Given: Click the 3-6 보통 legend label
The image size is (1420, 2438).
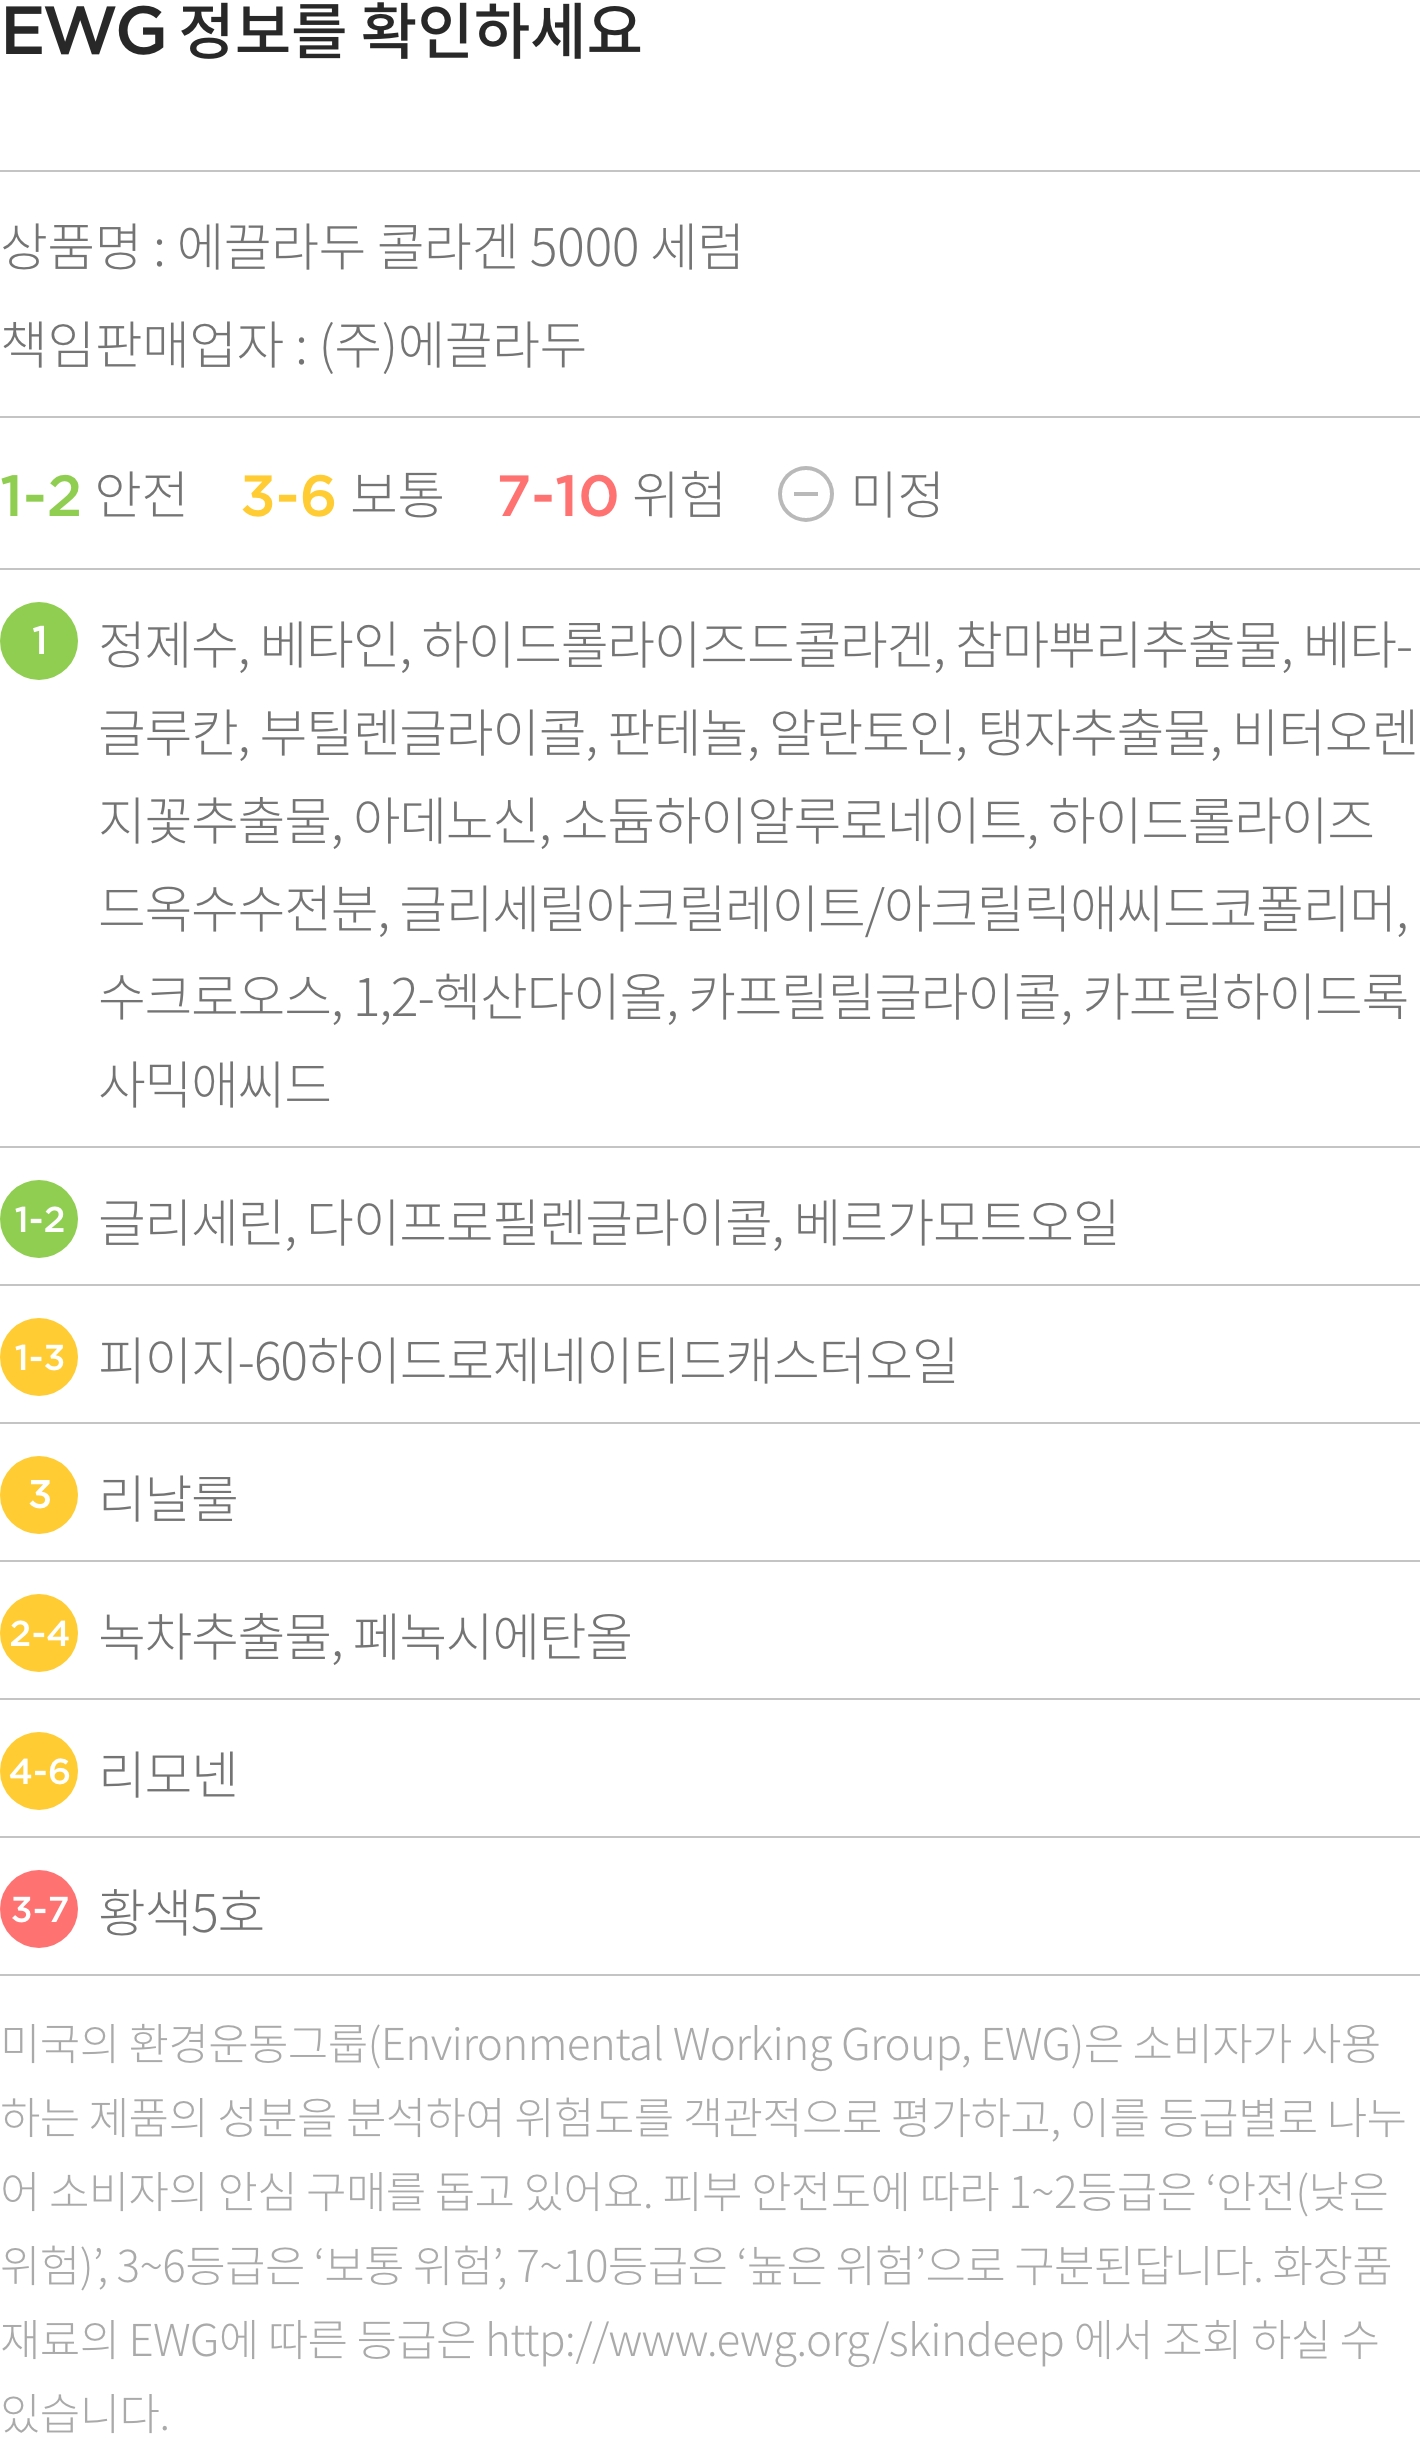Looking at the screenshot, I should pos(342,494).
